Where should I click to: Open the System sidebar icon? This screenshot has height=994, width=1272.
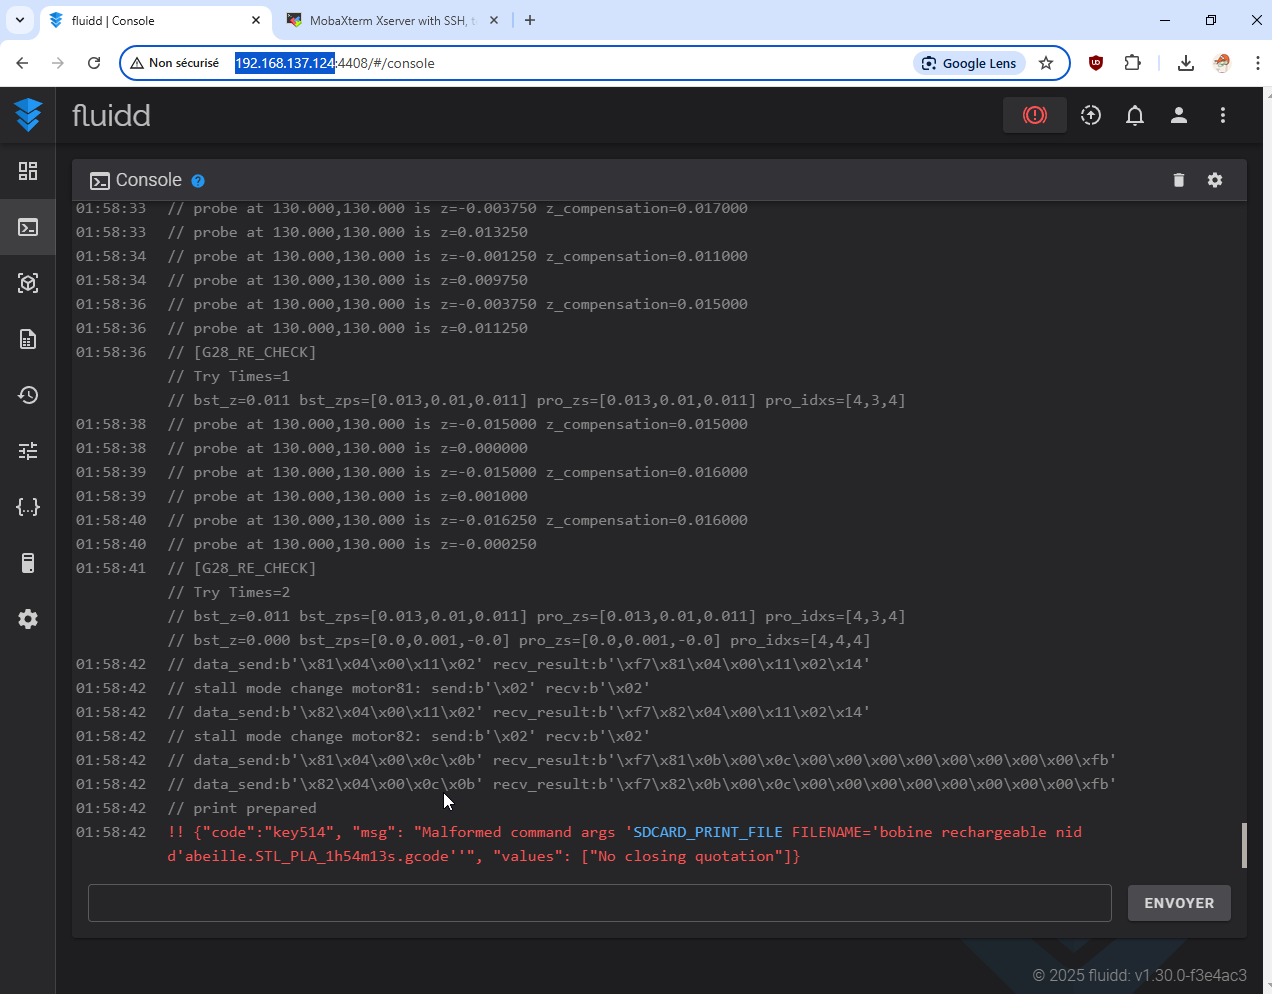tap(28, 563)
